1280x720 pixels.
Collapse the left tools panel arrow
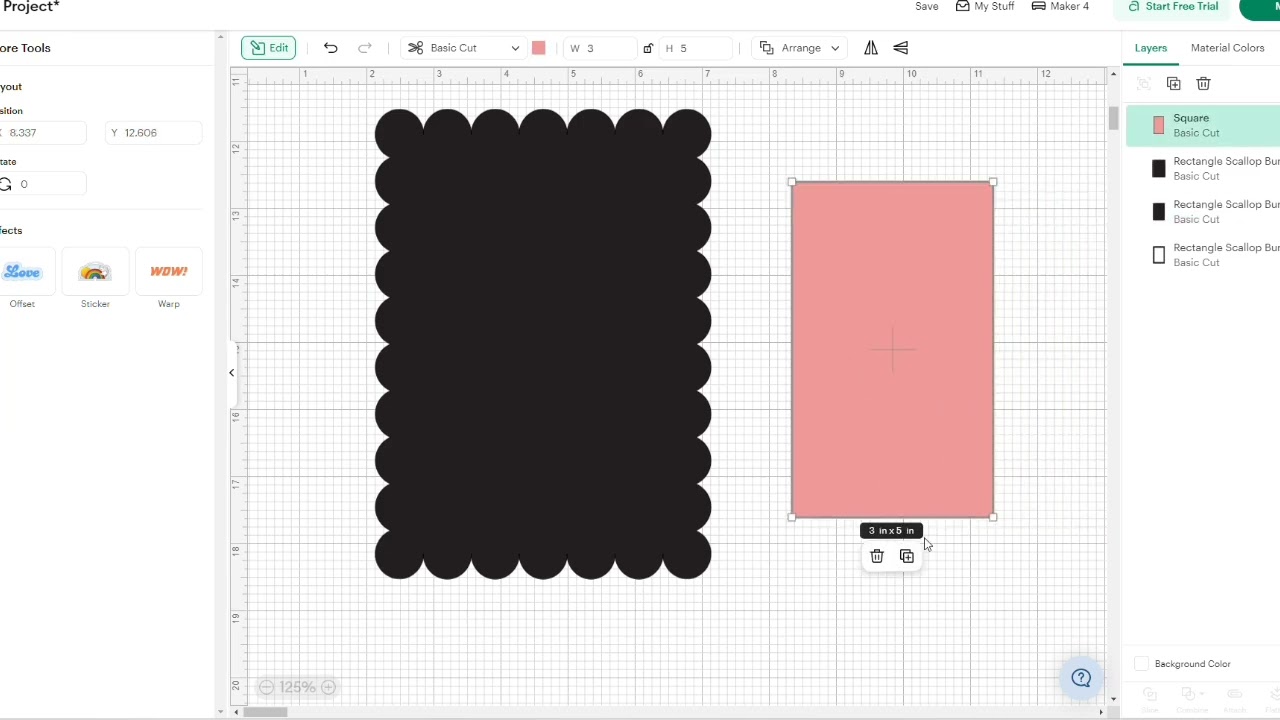click(x=231, y=373)
